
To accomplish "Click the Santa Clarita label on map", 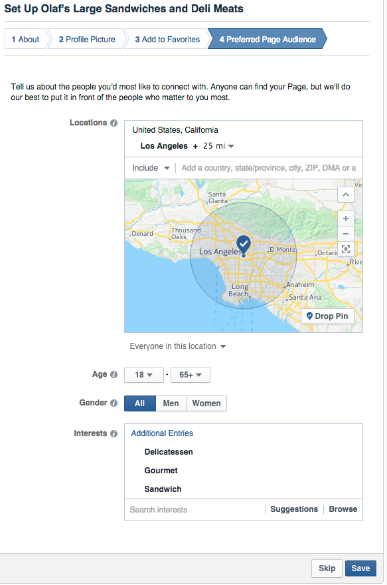I will tap(218, 197).
